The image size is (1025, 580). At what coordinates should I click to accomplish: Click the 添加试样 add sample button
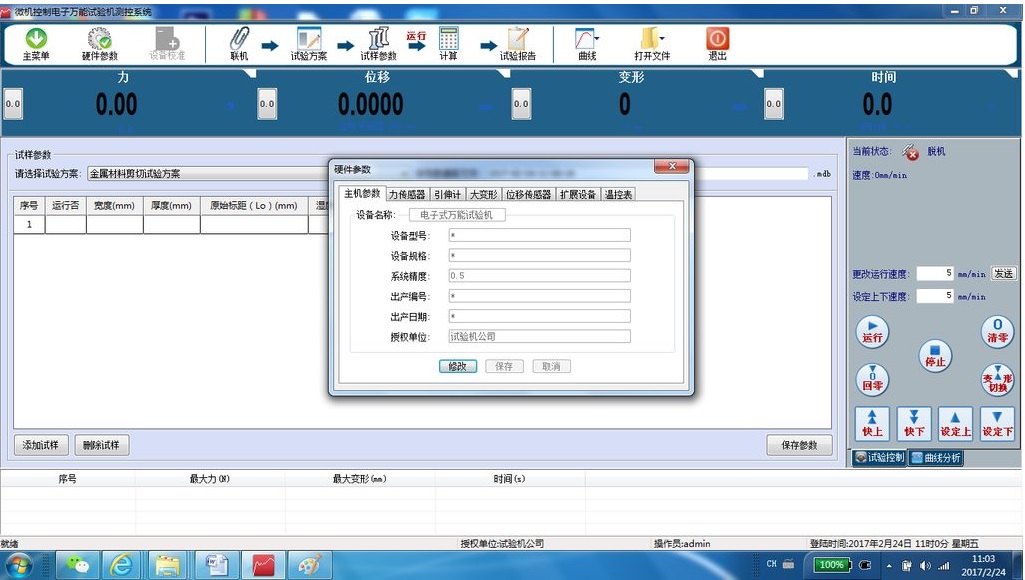(x=41, y=445)
